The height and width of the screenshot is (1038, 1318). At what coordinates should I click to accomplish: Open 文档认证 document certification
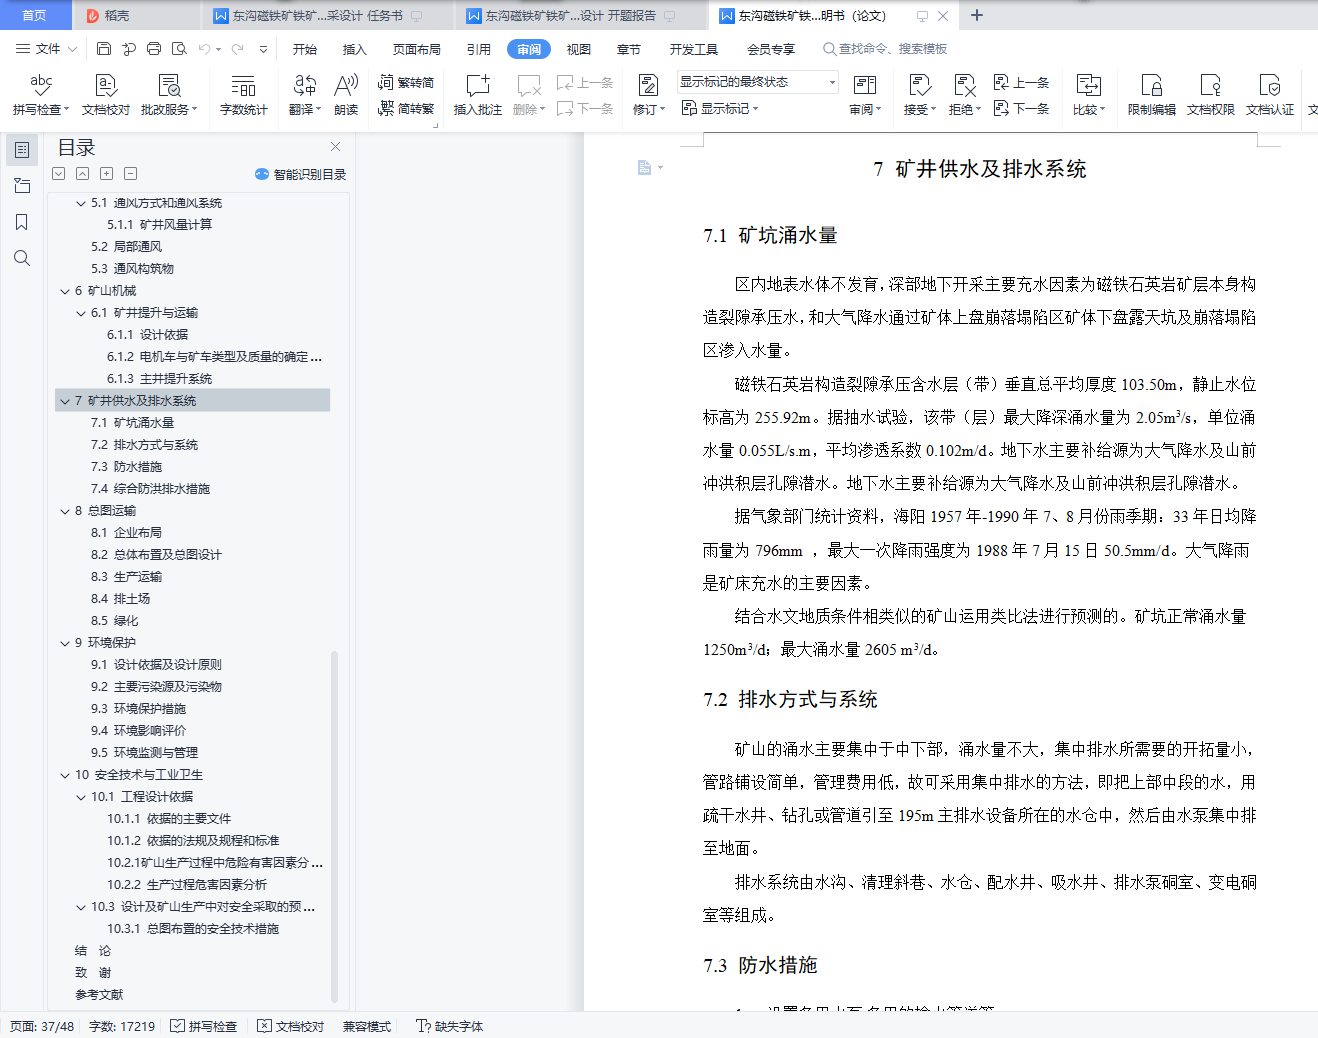(x=1270, y=94)
